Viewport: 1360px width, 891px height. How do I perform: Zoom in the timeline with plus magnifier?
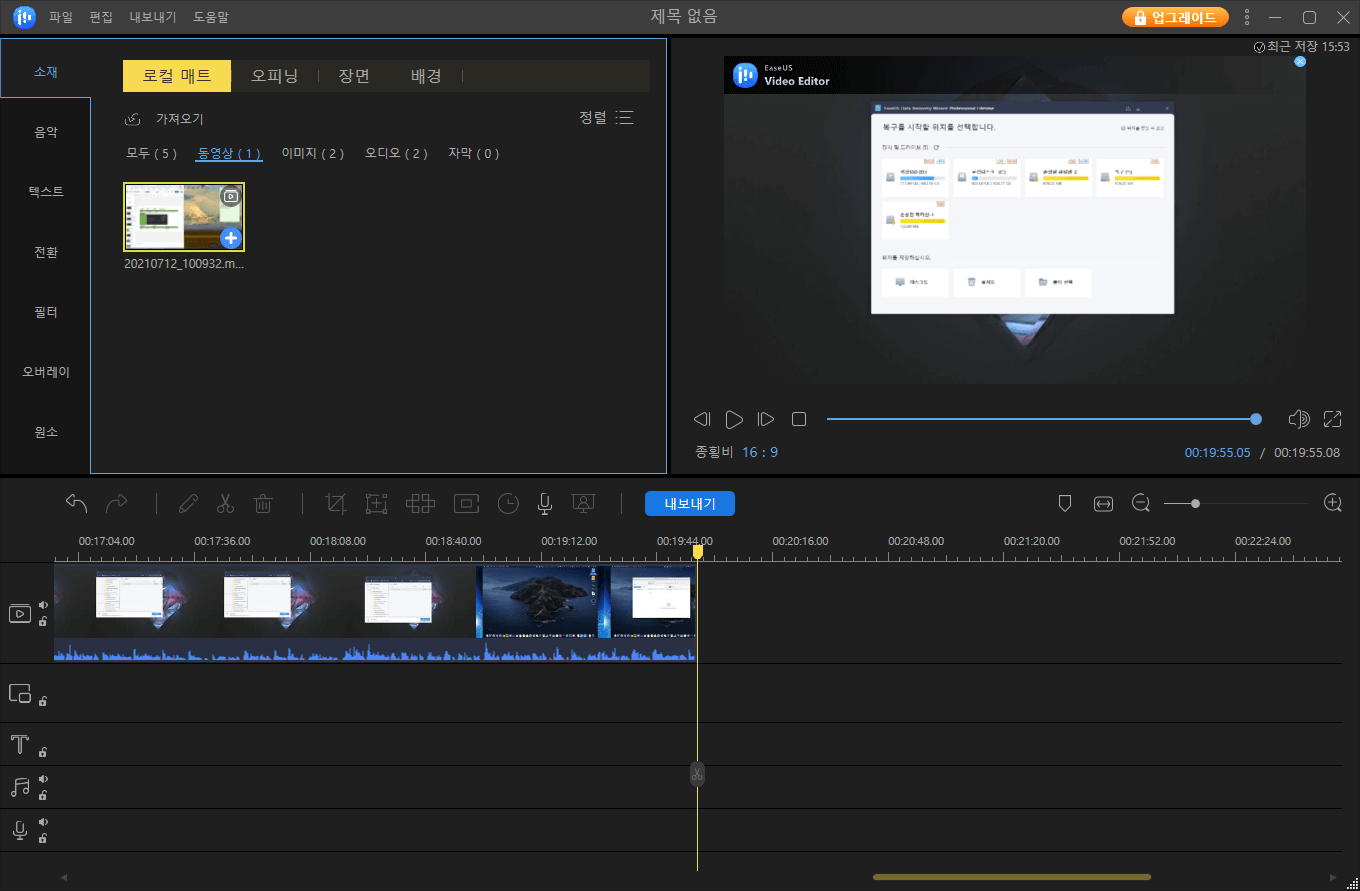[1332, 503]
